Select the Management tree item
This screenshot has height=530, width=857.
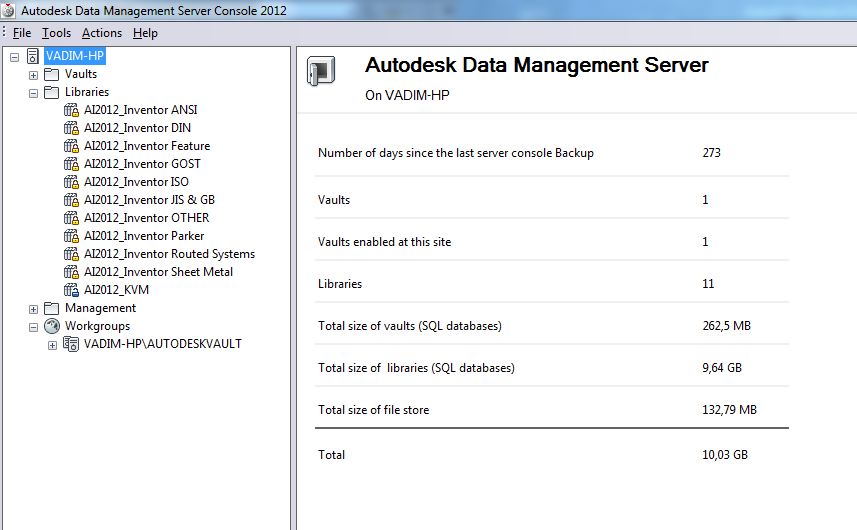point(101,308)
